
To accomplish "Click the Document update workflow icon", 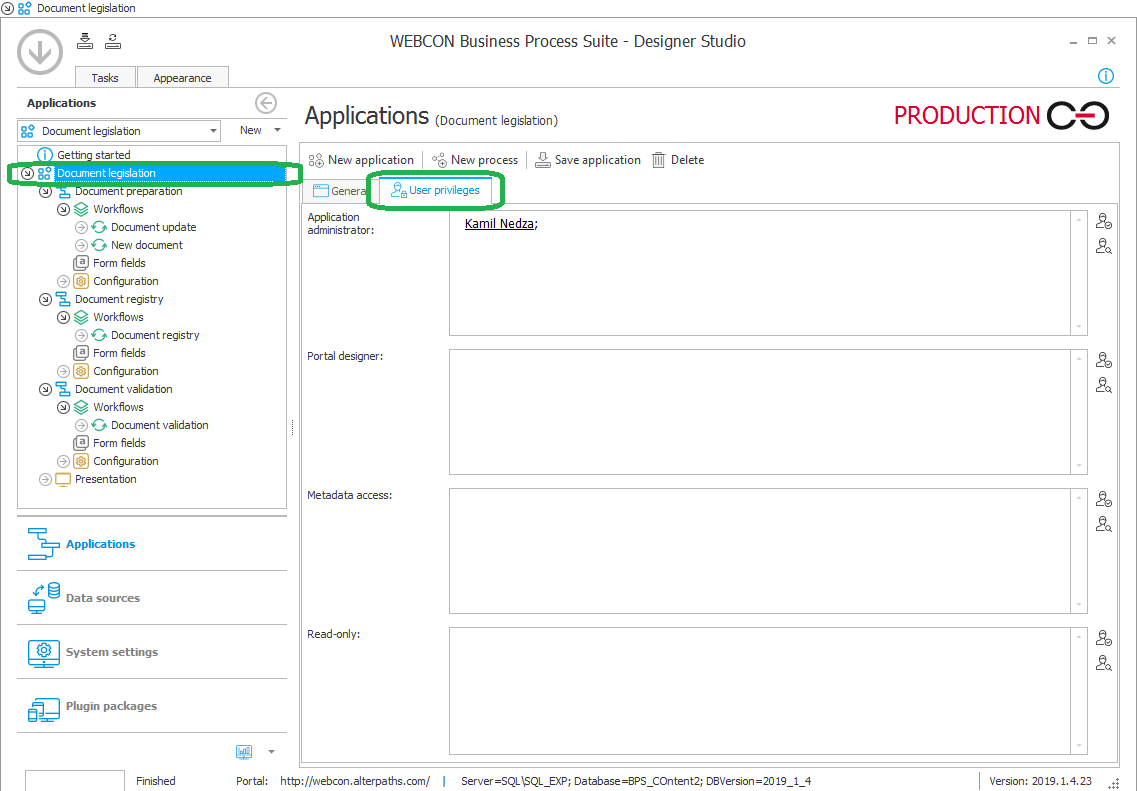I will (99, 227).
